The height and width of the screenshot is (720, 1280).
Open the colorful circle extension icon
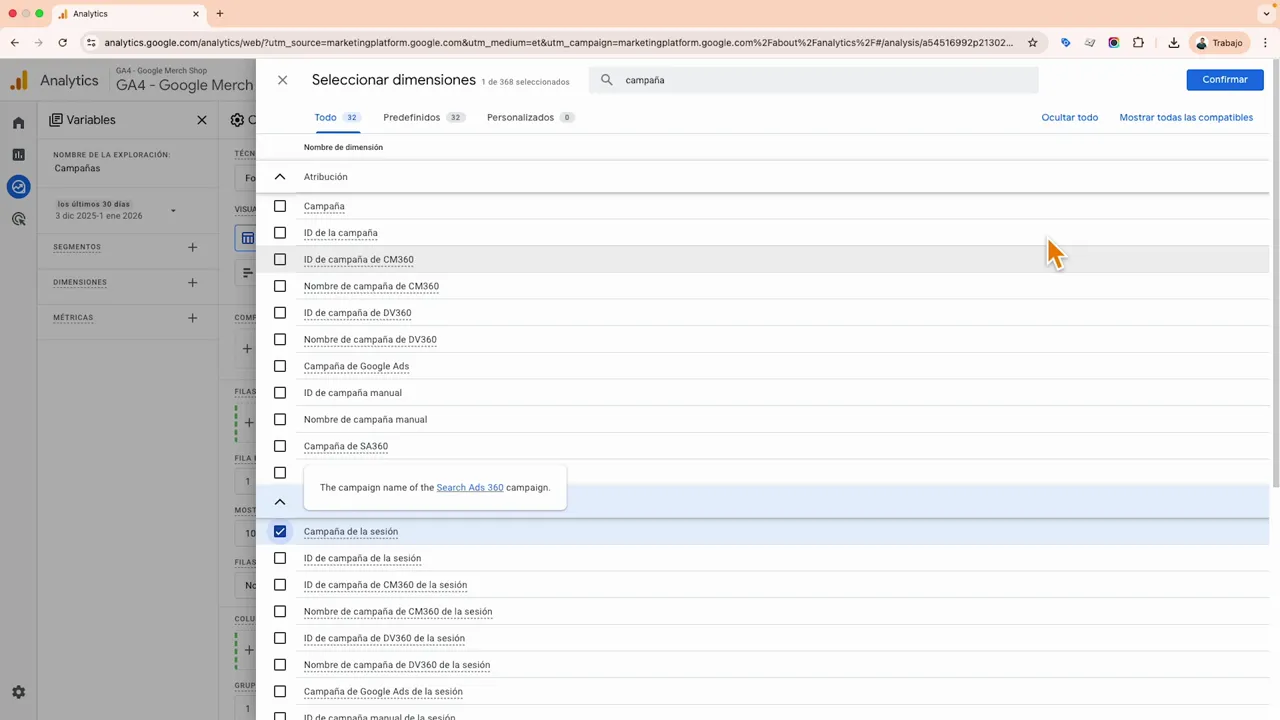pos(1114,43)
